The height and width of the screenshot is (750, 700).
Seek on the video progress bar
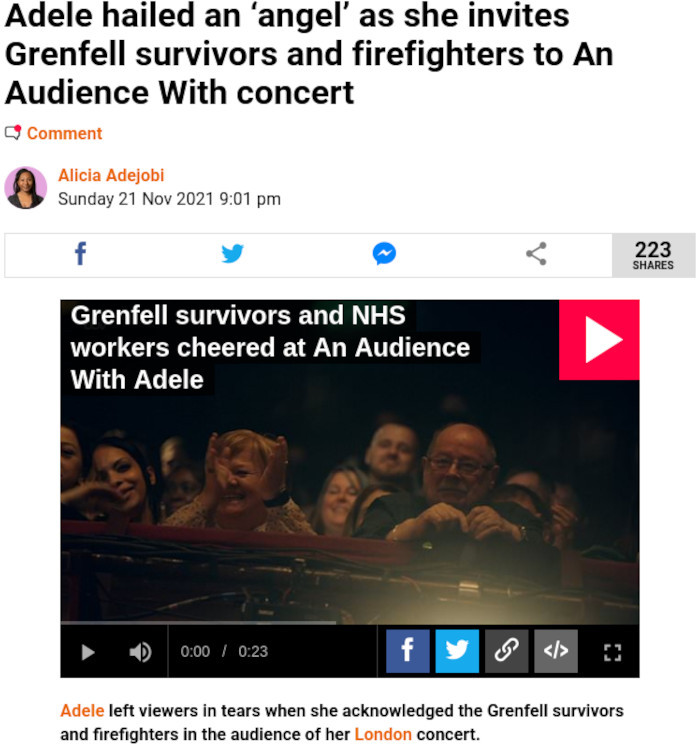click(x=350, y=623)
